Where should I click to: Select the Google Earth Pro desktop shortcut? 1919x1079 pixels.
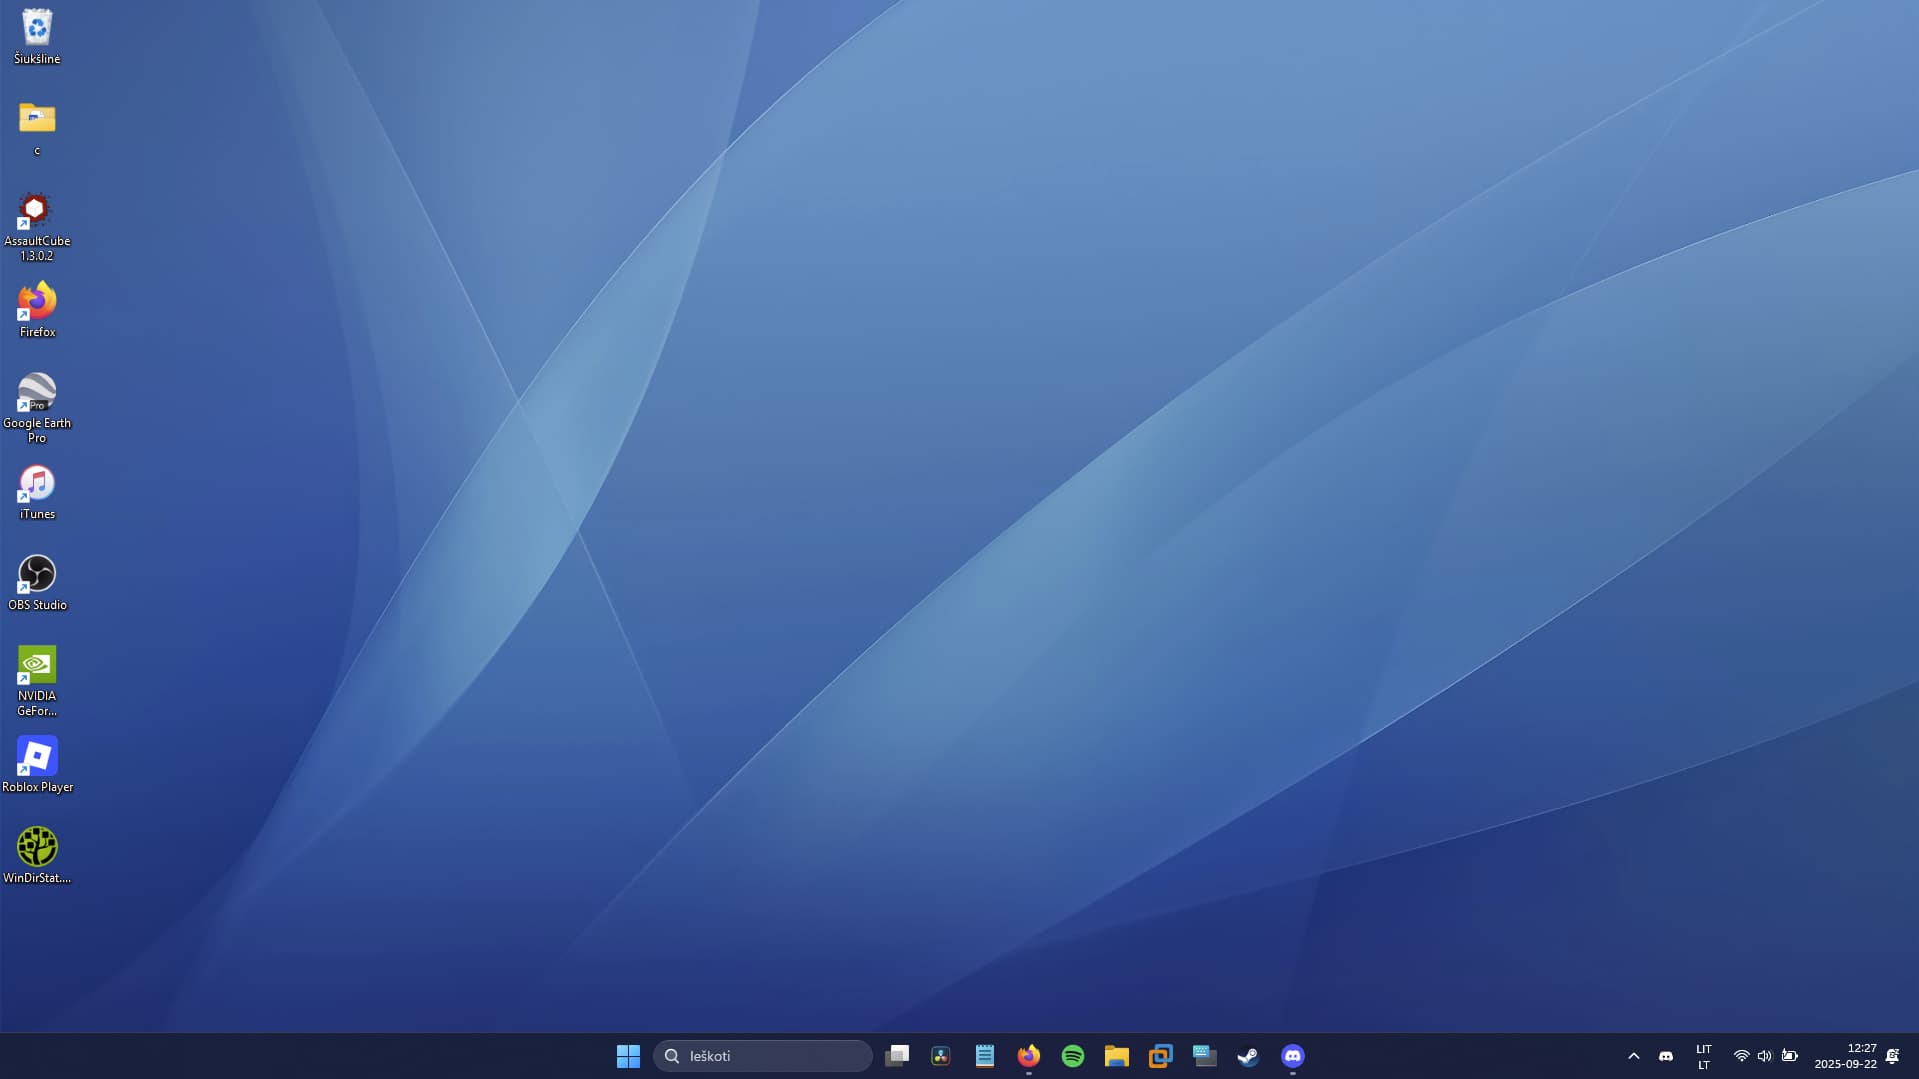pyautogui.click(x=37, y=394)
